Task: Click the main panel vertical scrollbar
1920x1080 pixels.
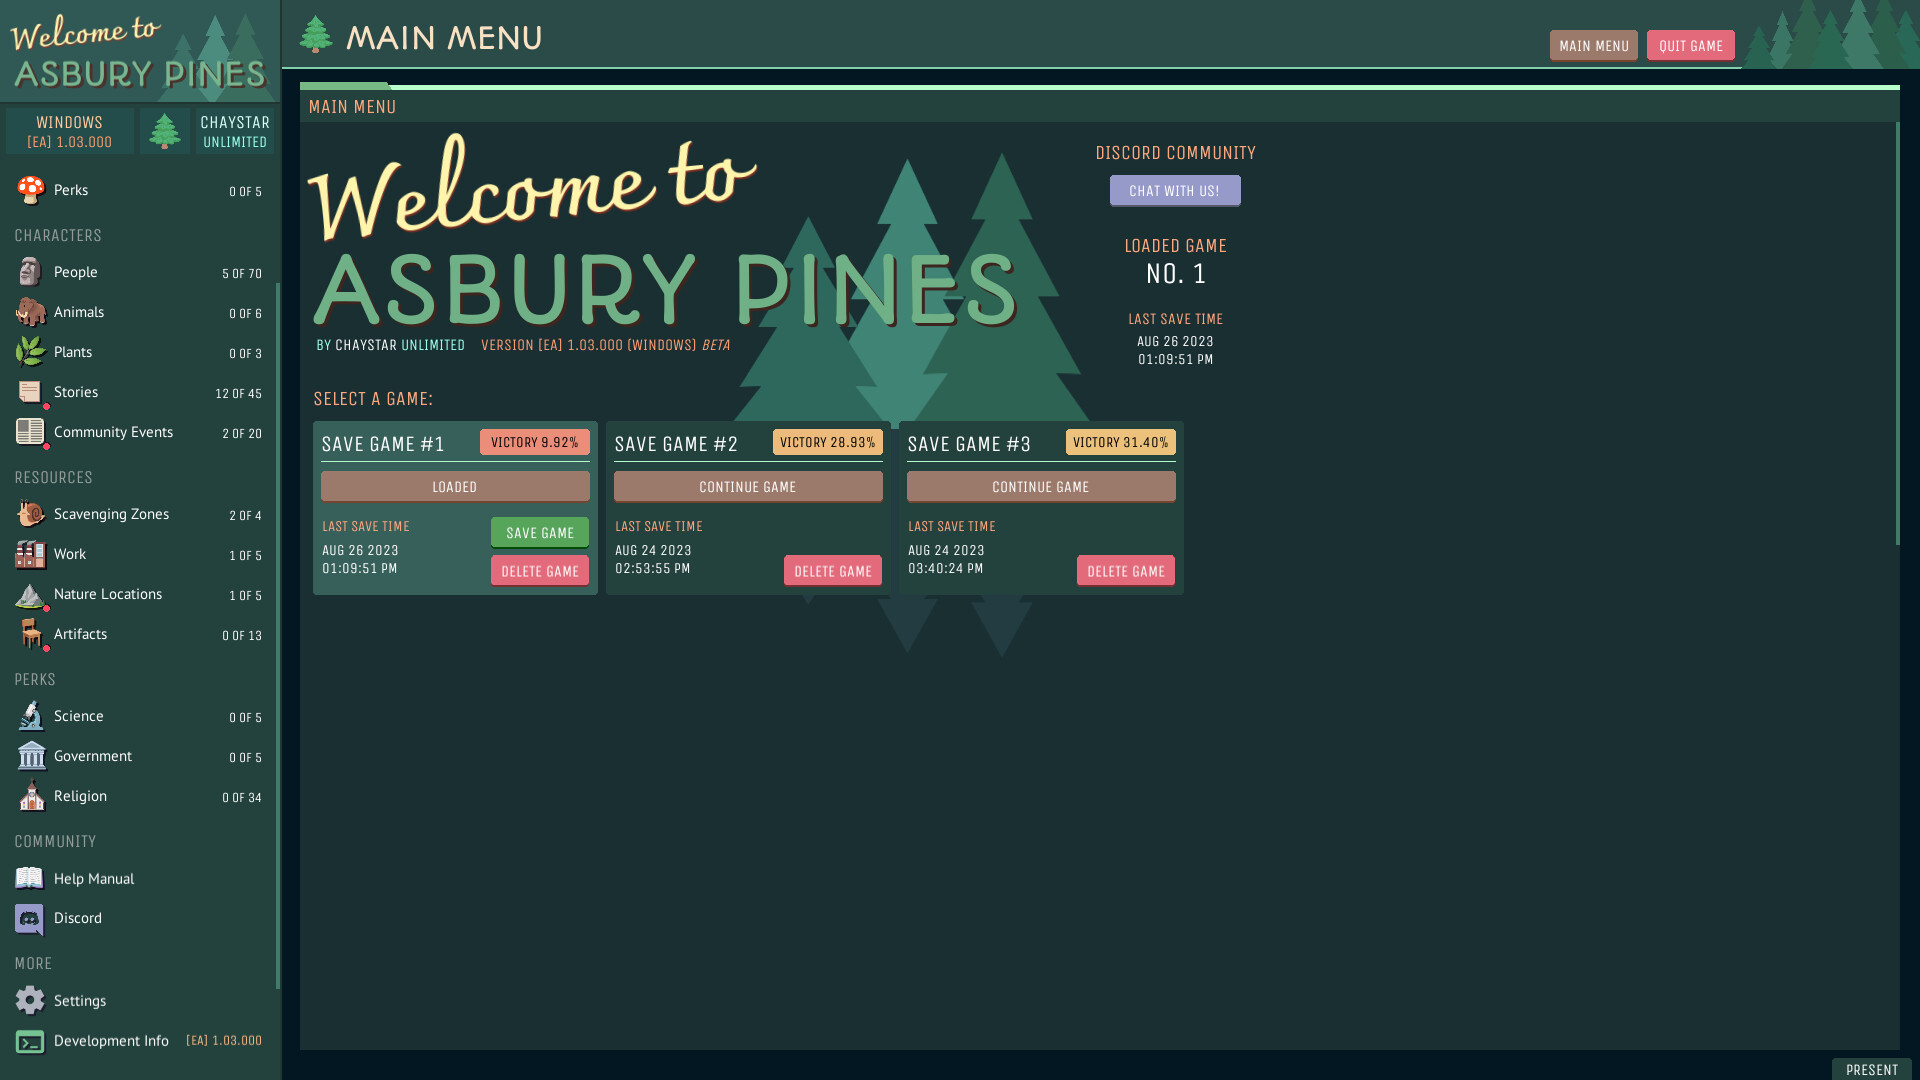Action: [x=1897, y=334]
